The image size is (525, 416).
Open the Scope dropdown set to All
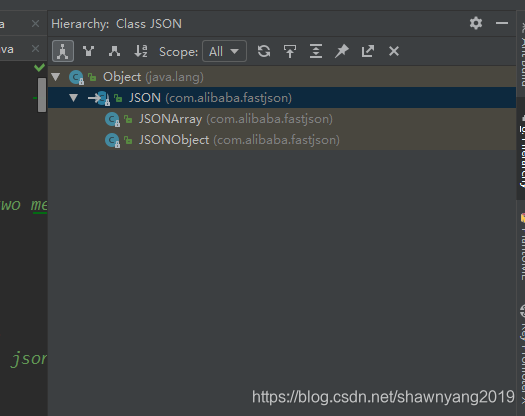(224, 51)
